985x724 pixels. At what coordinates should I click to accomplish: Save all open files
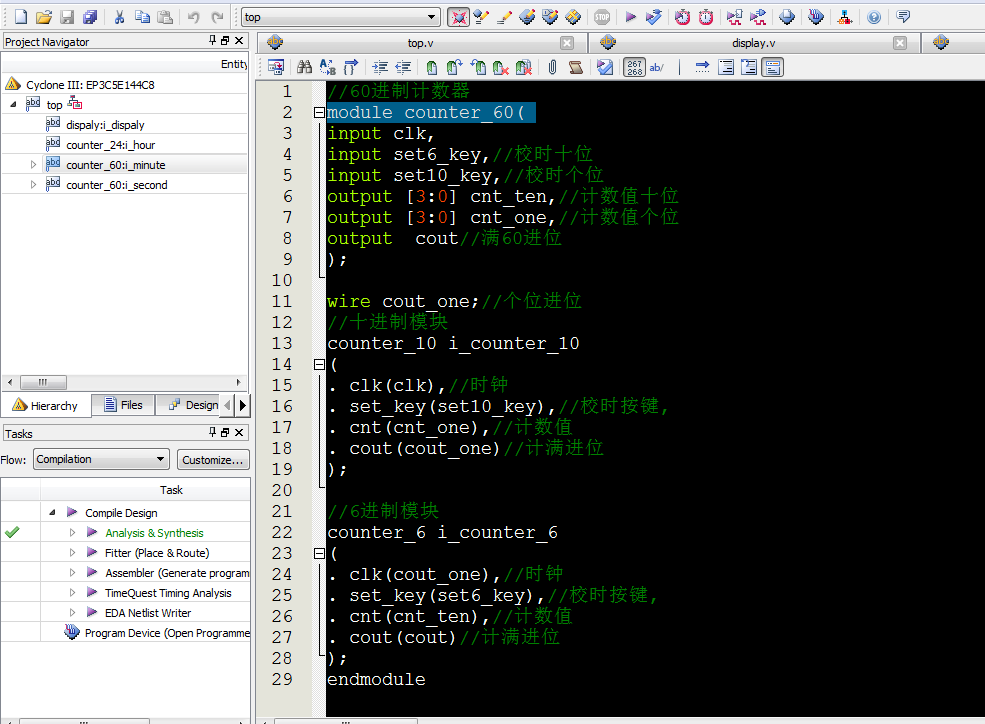90,17
